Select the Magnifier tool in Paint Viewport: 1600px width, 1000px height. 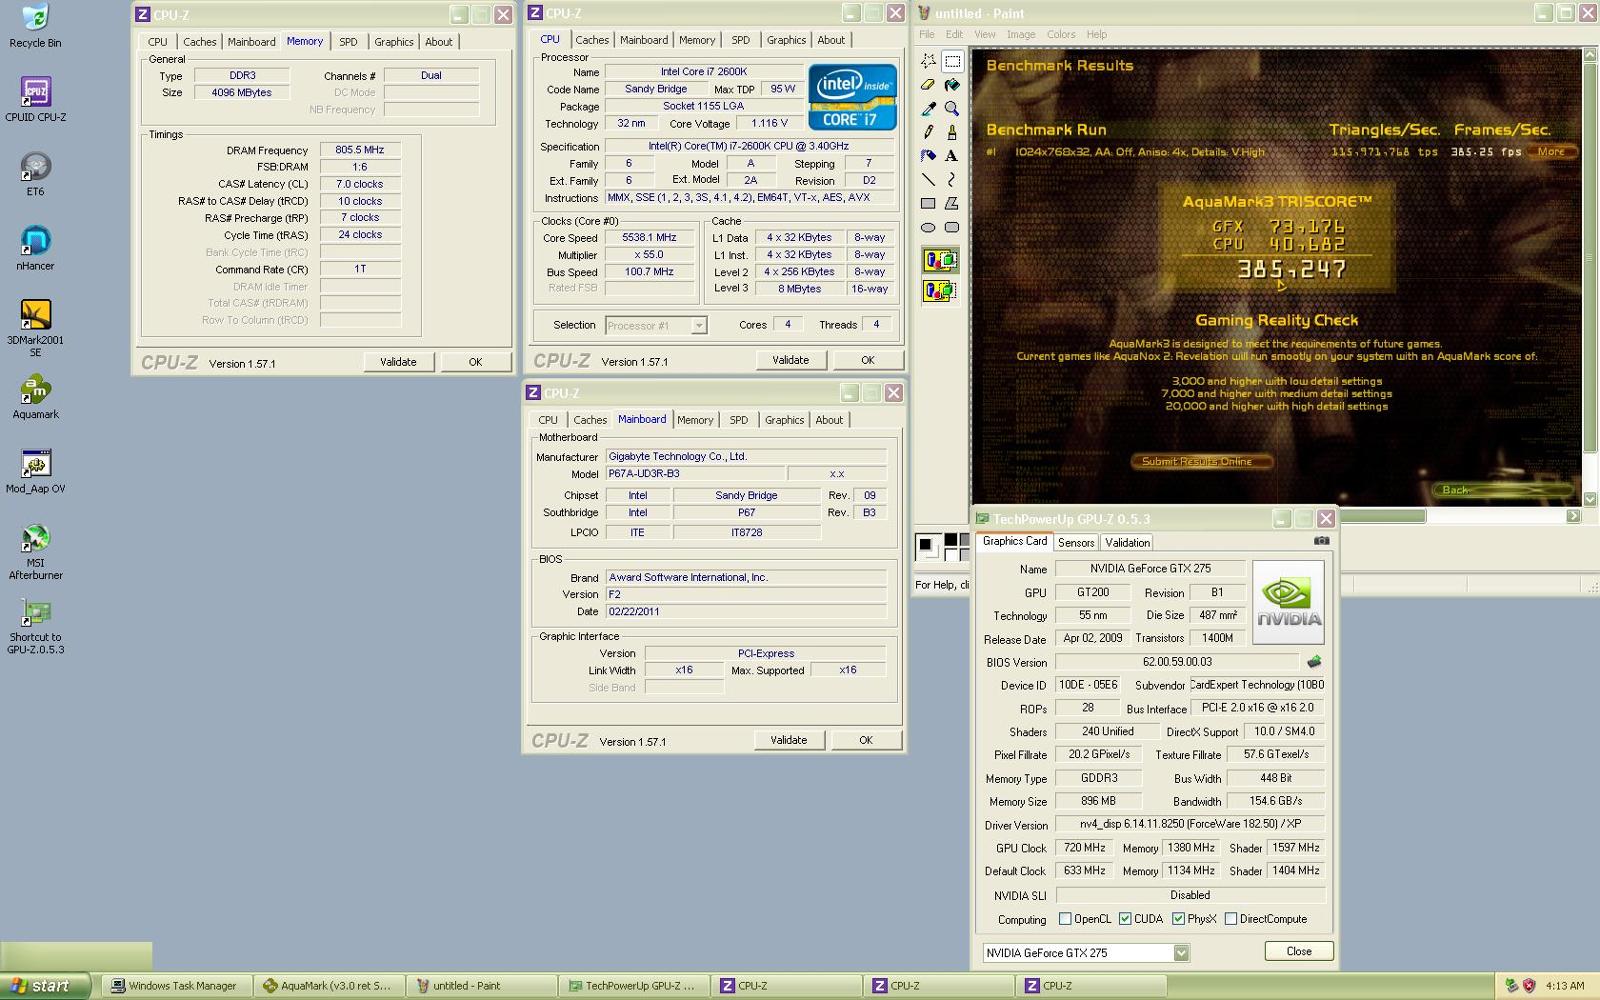[x=952, y=108]
